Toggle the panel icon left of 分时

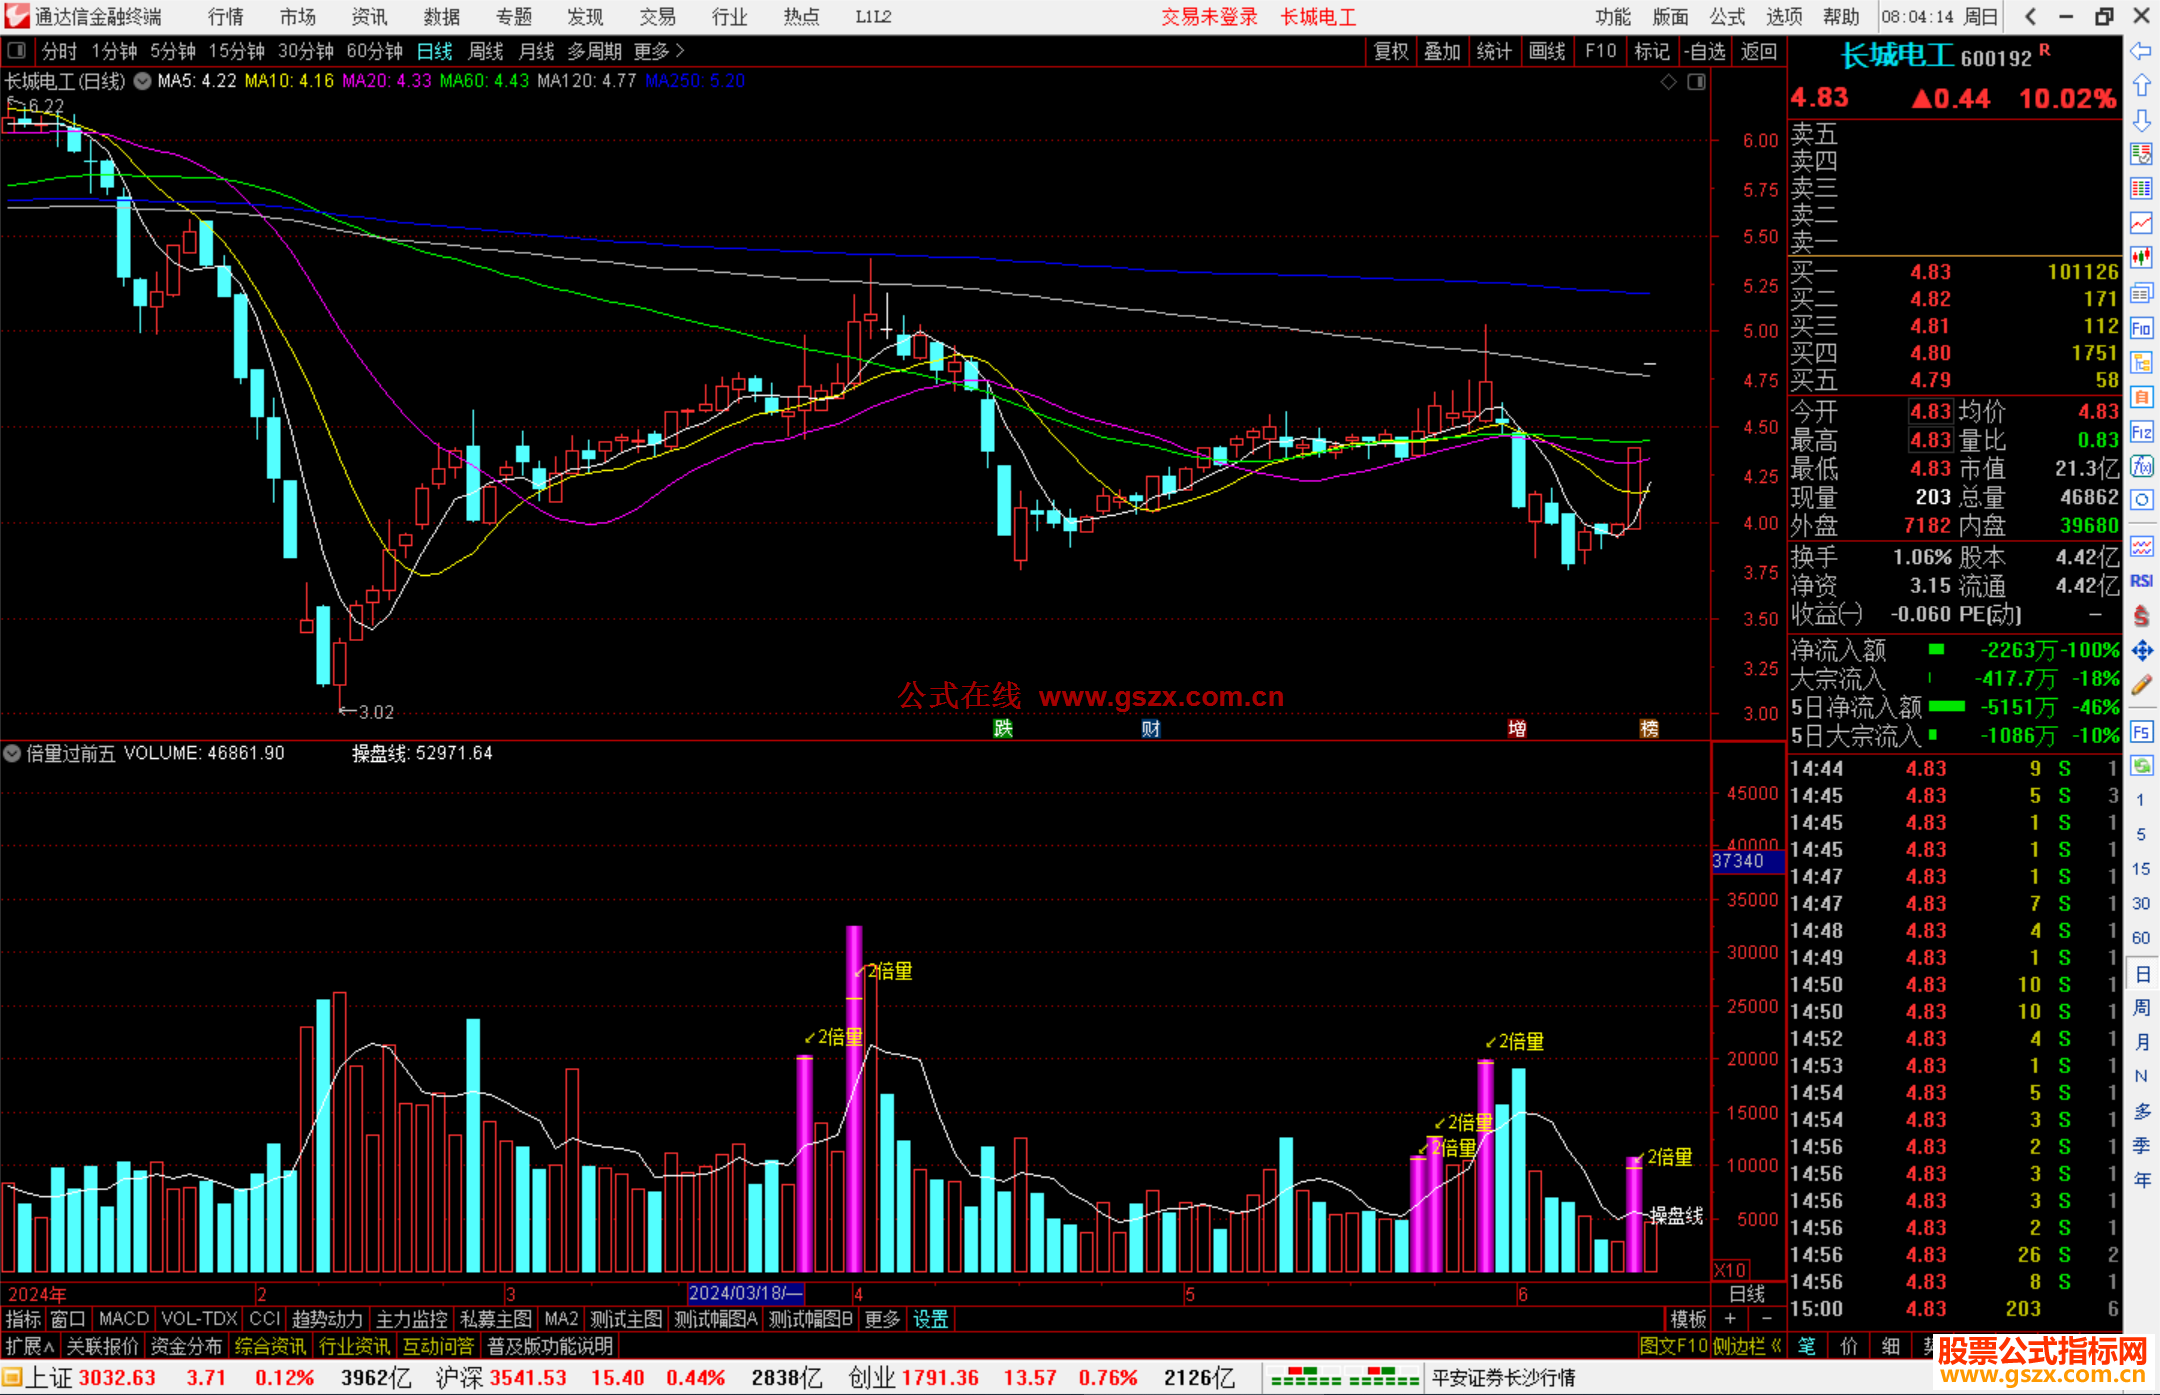pyautogui.click(x=17, y=51)
